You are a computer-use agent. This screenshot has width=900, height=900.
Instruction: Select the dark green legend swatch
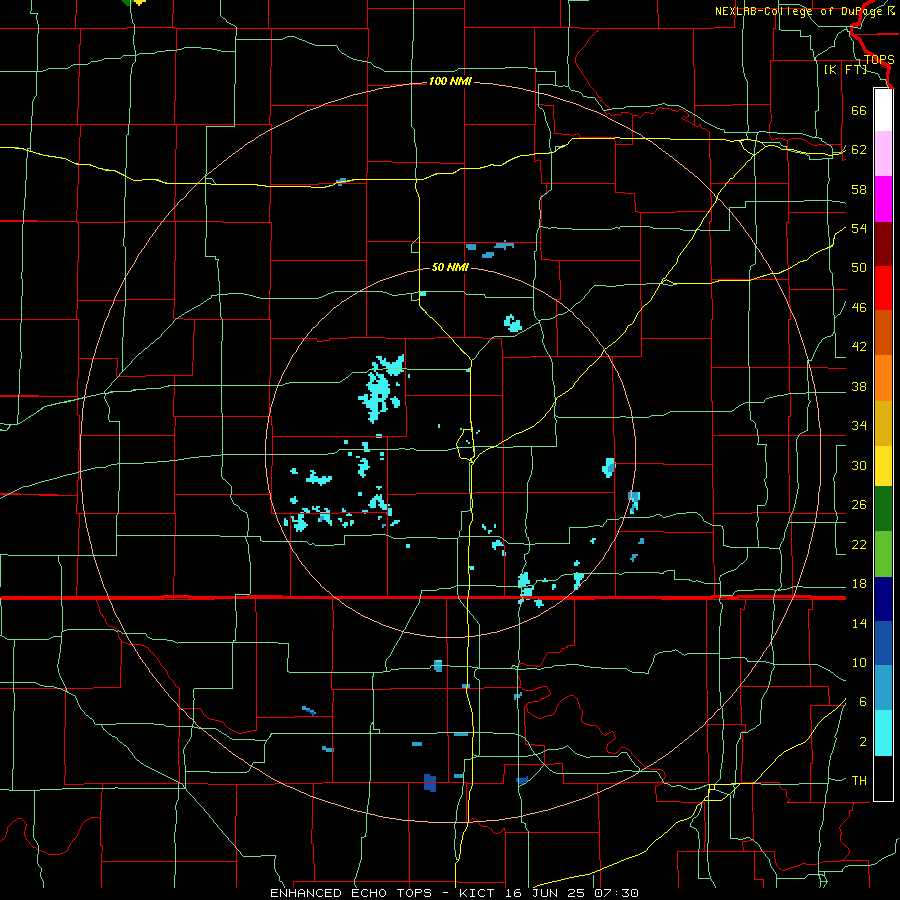(x=883, y=508)
